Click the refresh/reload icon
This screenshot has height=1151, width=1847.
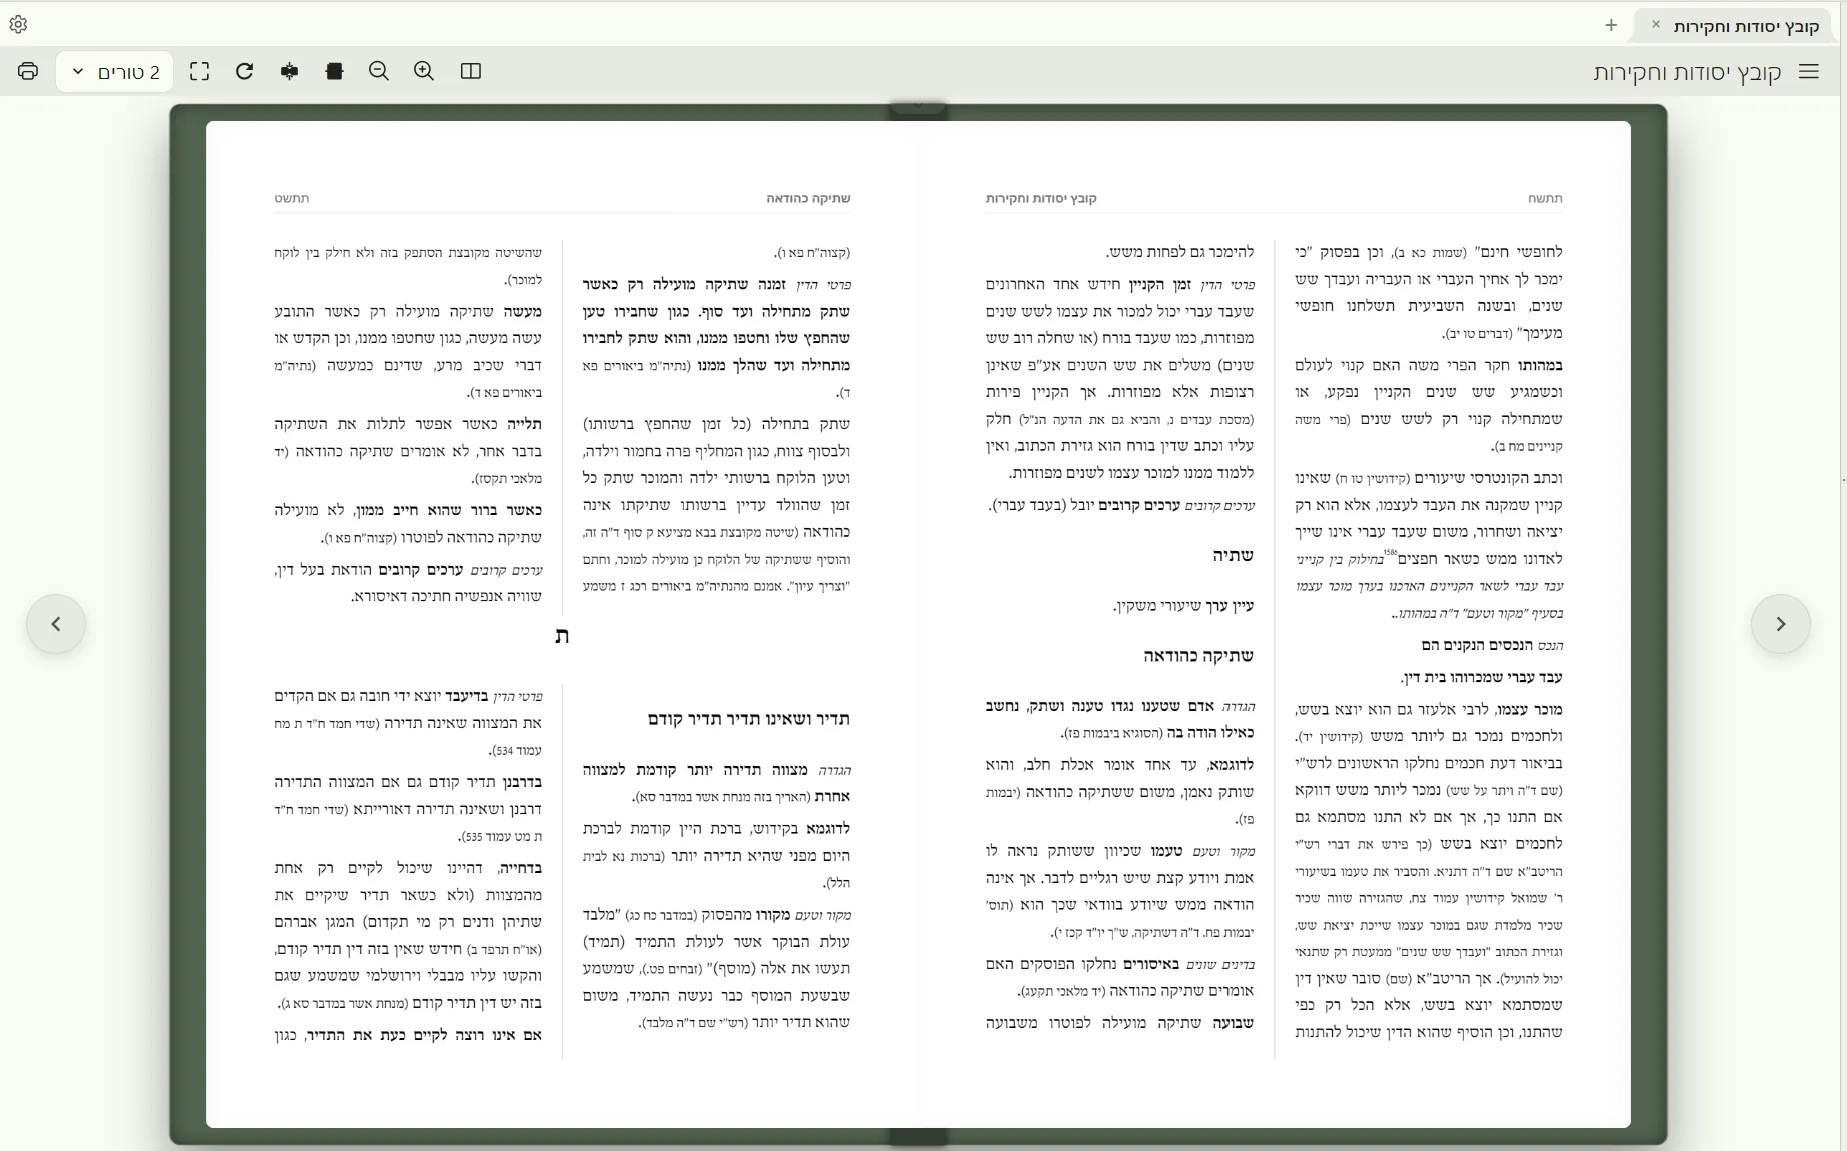(245, 71)
